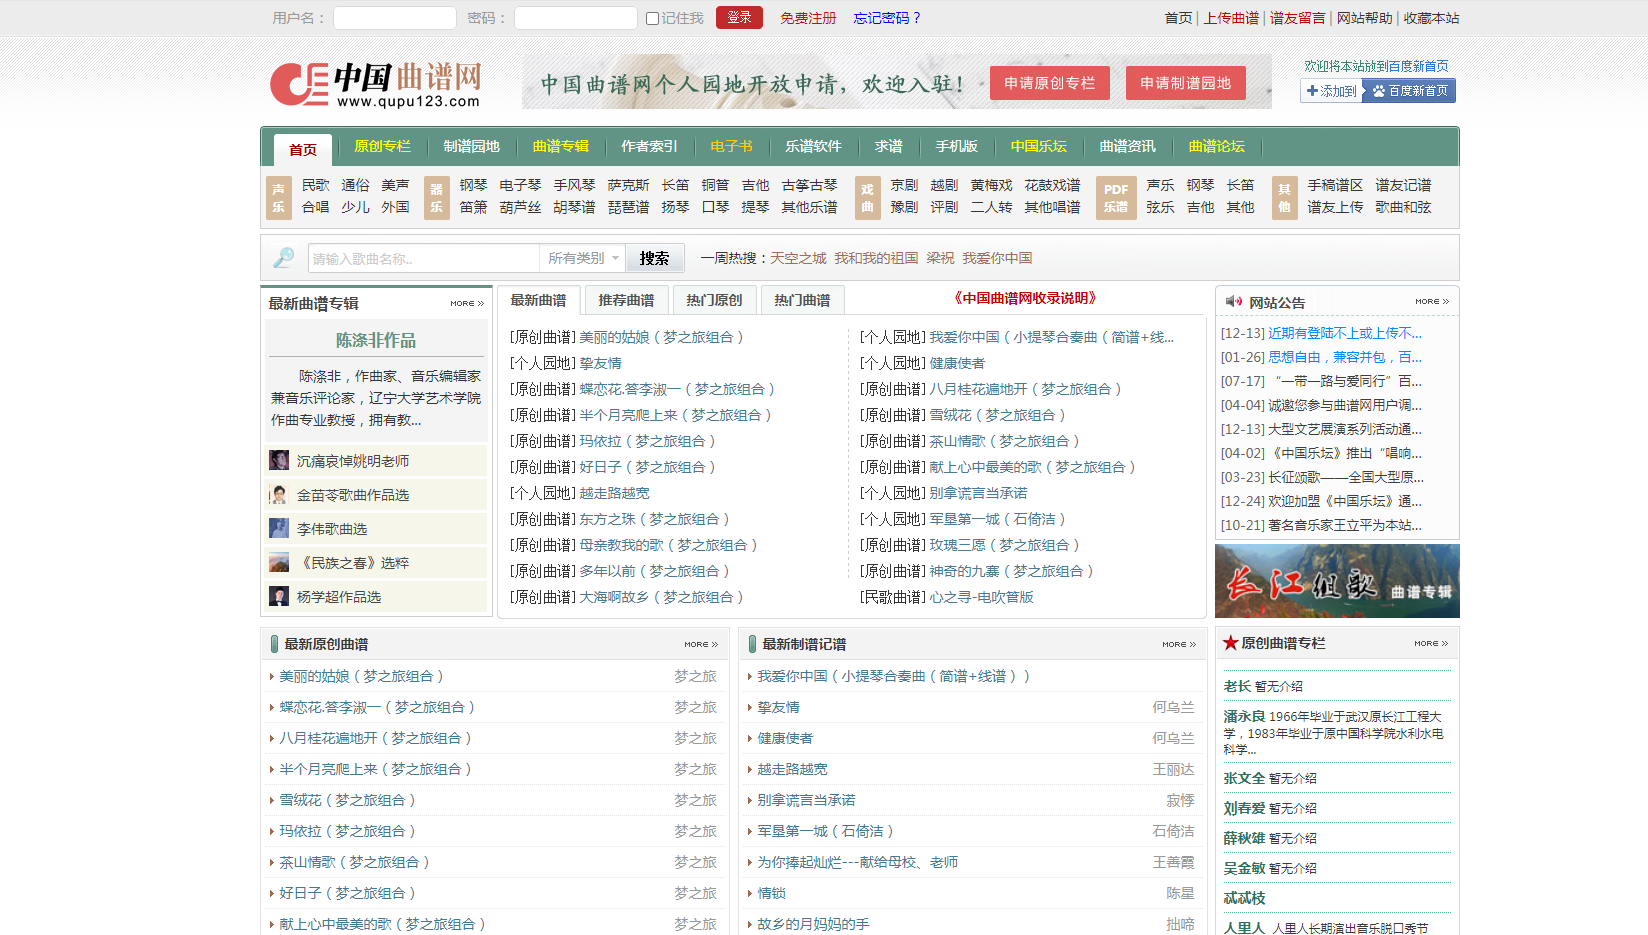
Task: Click the 申请原创专栏 button
Action: click(1050, 83)
